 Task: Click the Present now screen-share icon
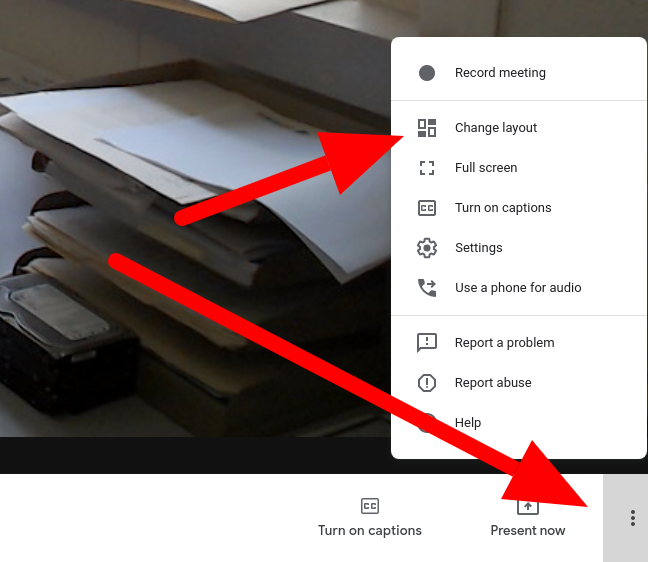point(528,506)
